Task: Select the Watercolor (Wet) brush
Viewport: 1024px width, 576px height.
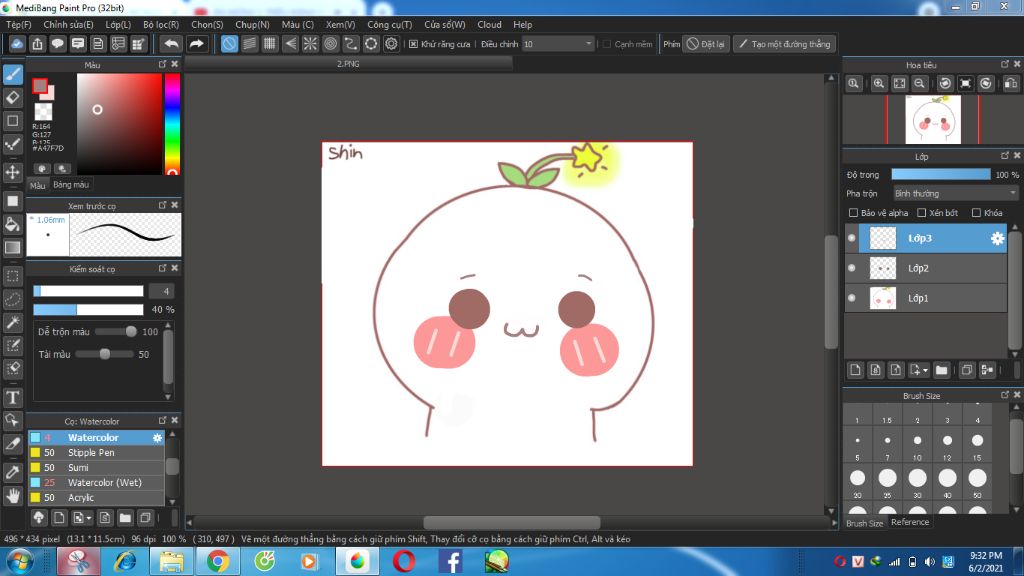Action: (96, 483)
